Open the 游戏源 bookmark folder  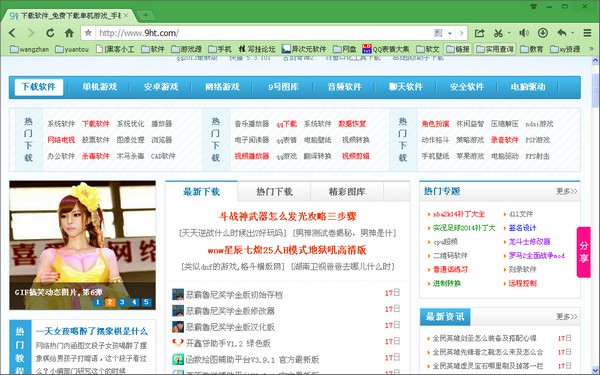tap(187, 49)
